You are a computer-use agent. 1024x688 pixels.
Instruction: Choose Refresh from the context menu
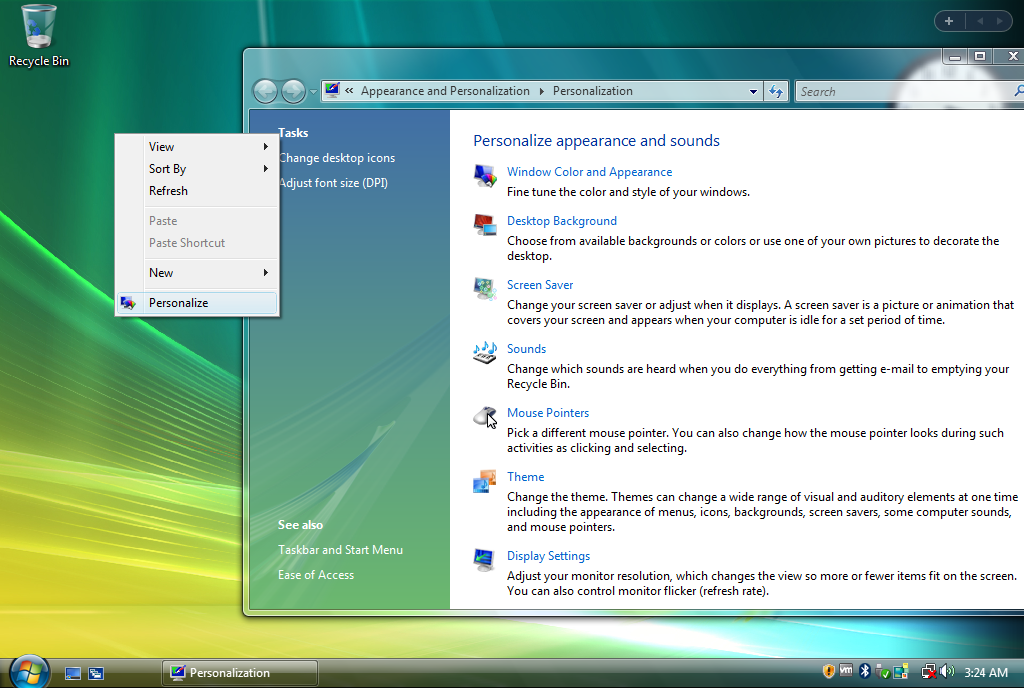[x=197, y=191]
